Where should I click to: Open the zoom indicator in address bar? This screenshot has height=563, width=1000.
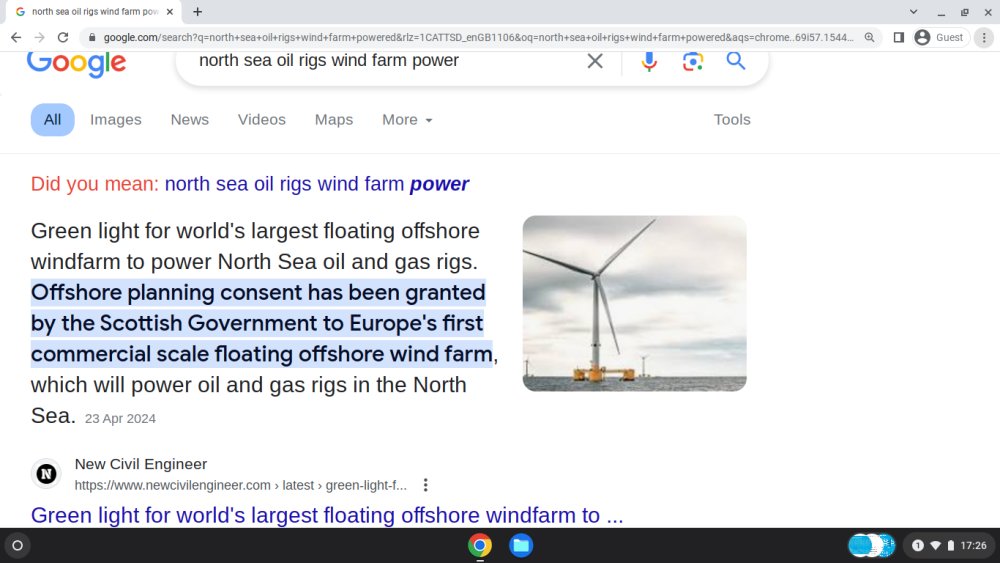(869, 38)
